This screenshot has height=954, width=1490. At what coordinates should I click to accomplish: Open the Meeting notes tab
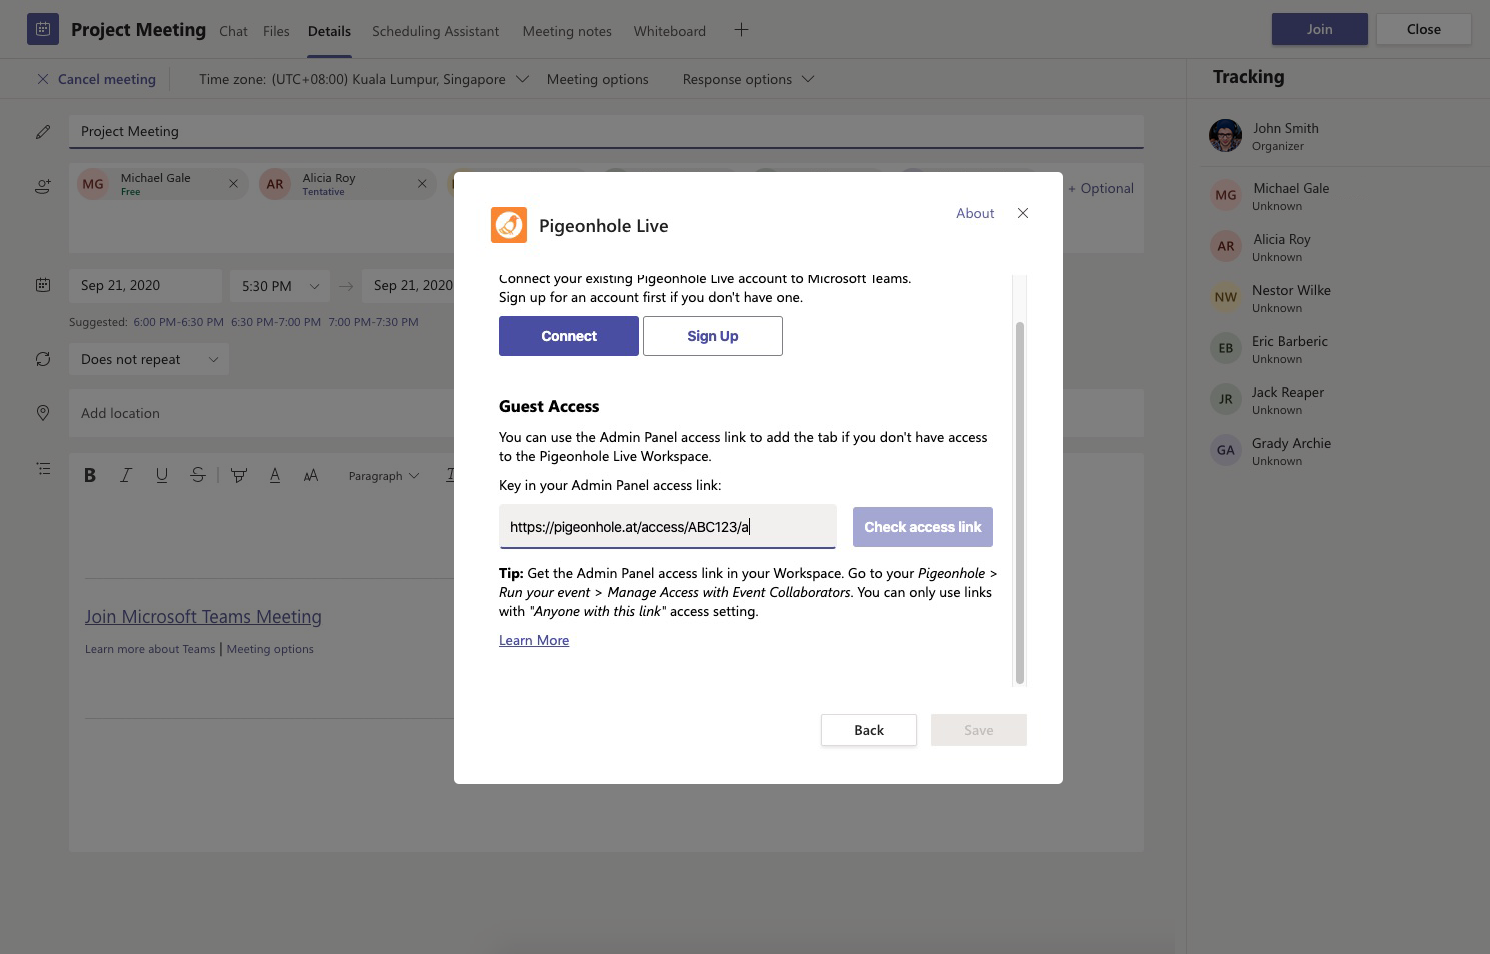(x=567, y=31)
